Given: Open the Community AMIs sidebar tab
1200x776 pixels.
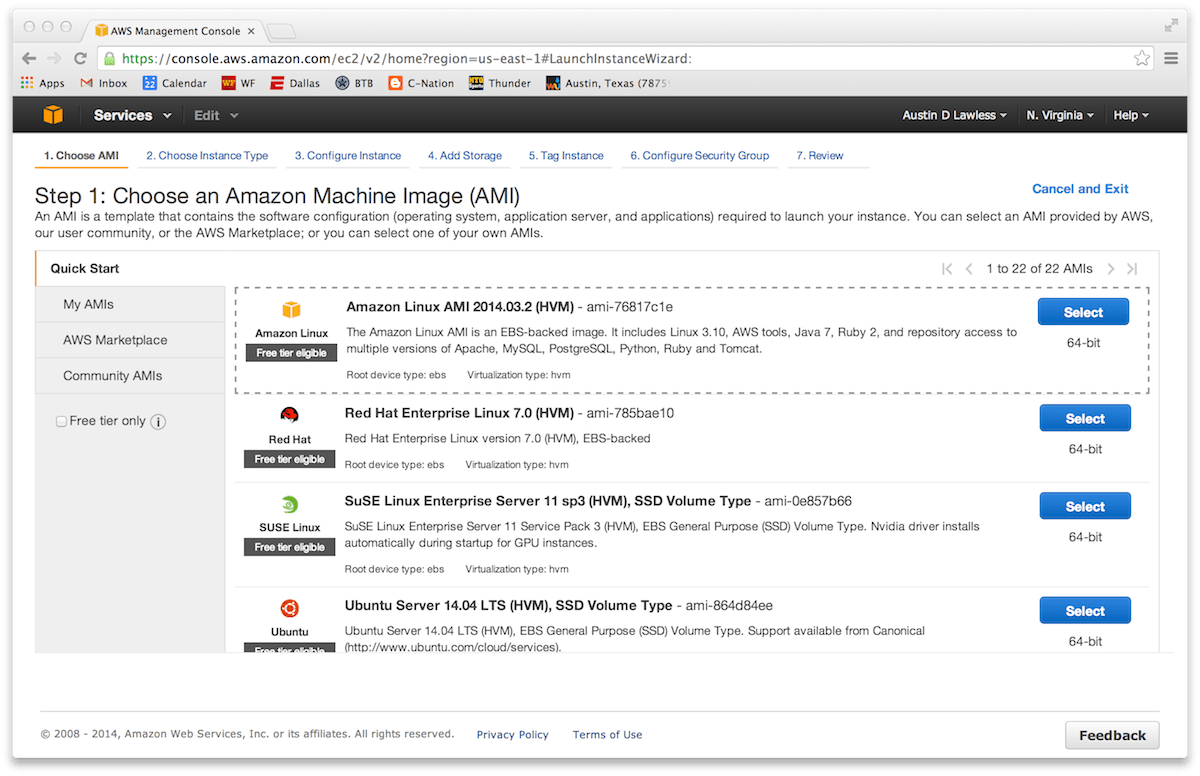Looking at the screenshot, I should 130,376.
